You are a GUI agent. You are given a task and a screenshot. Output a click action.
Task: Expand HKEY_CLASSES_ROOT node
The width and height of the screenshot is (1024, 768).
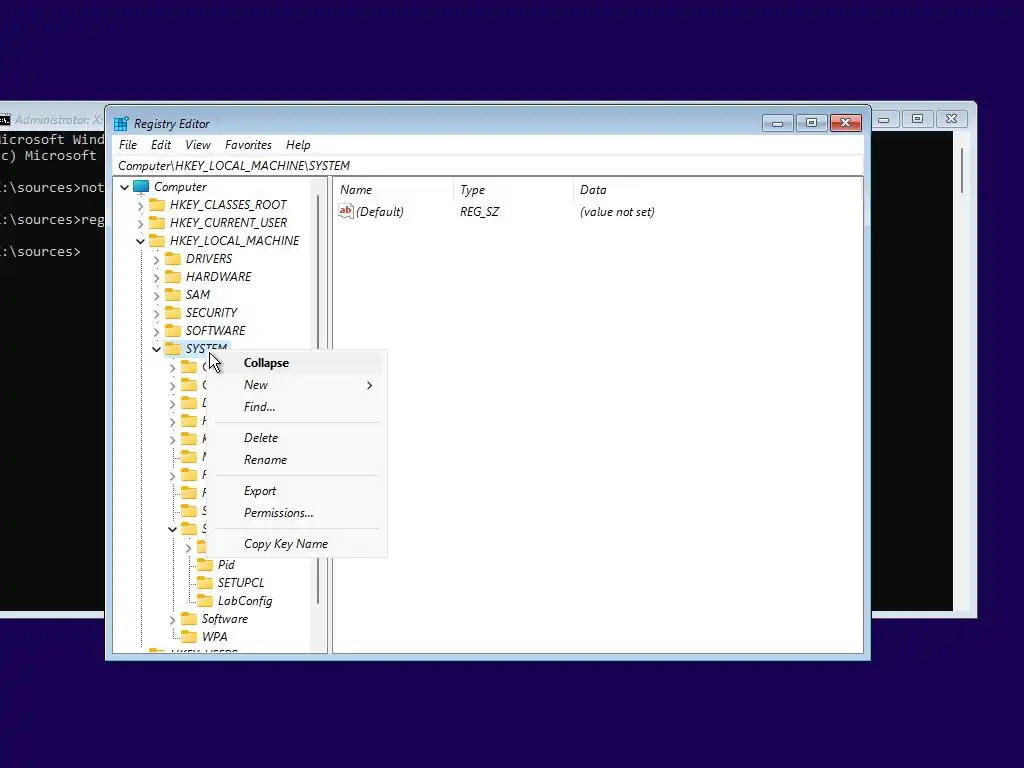point(140,206)
